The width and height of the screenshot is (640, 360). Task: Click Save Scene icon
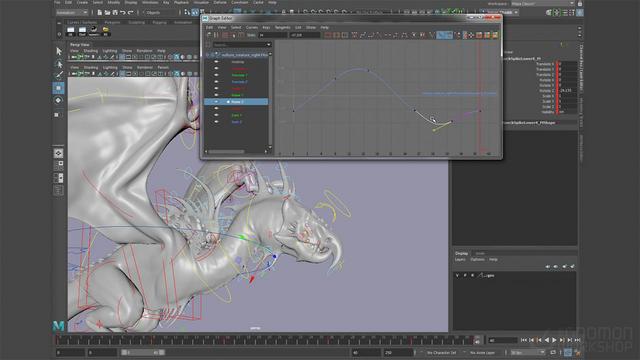pos(115,13)
